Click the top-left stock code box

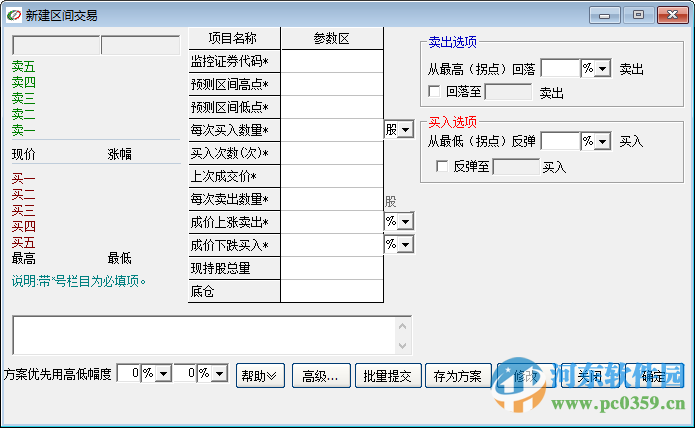[56, 45]
